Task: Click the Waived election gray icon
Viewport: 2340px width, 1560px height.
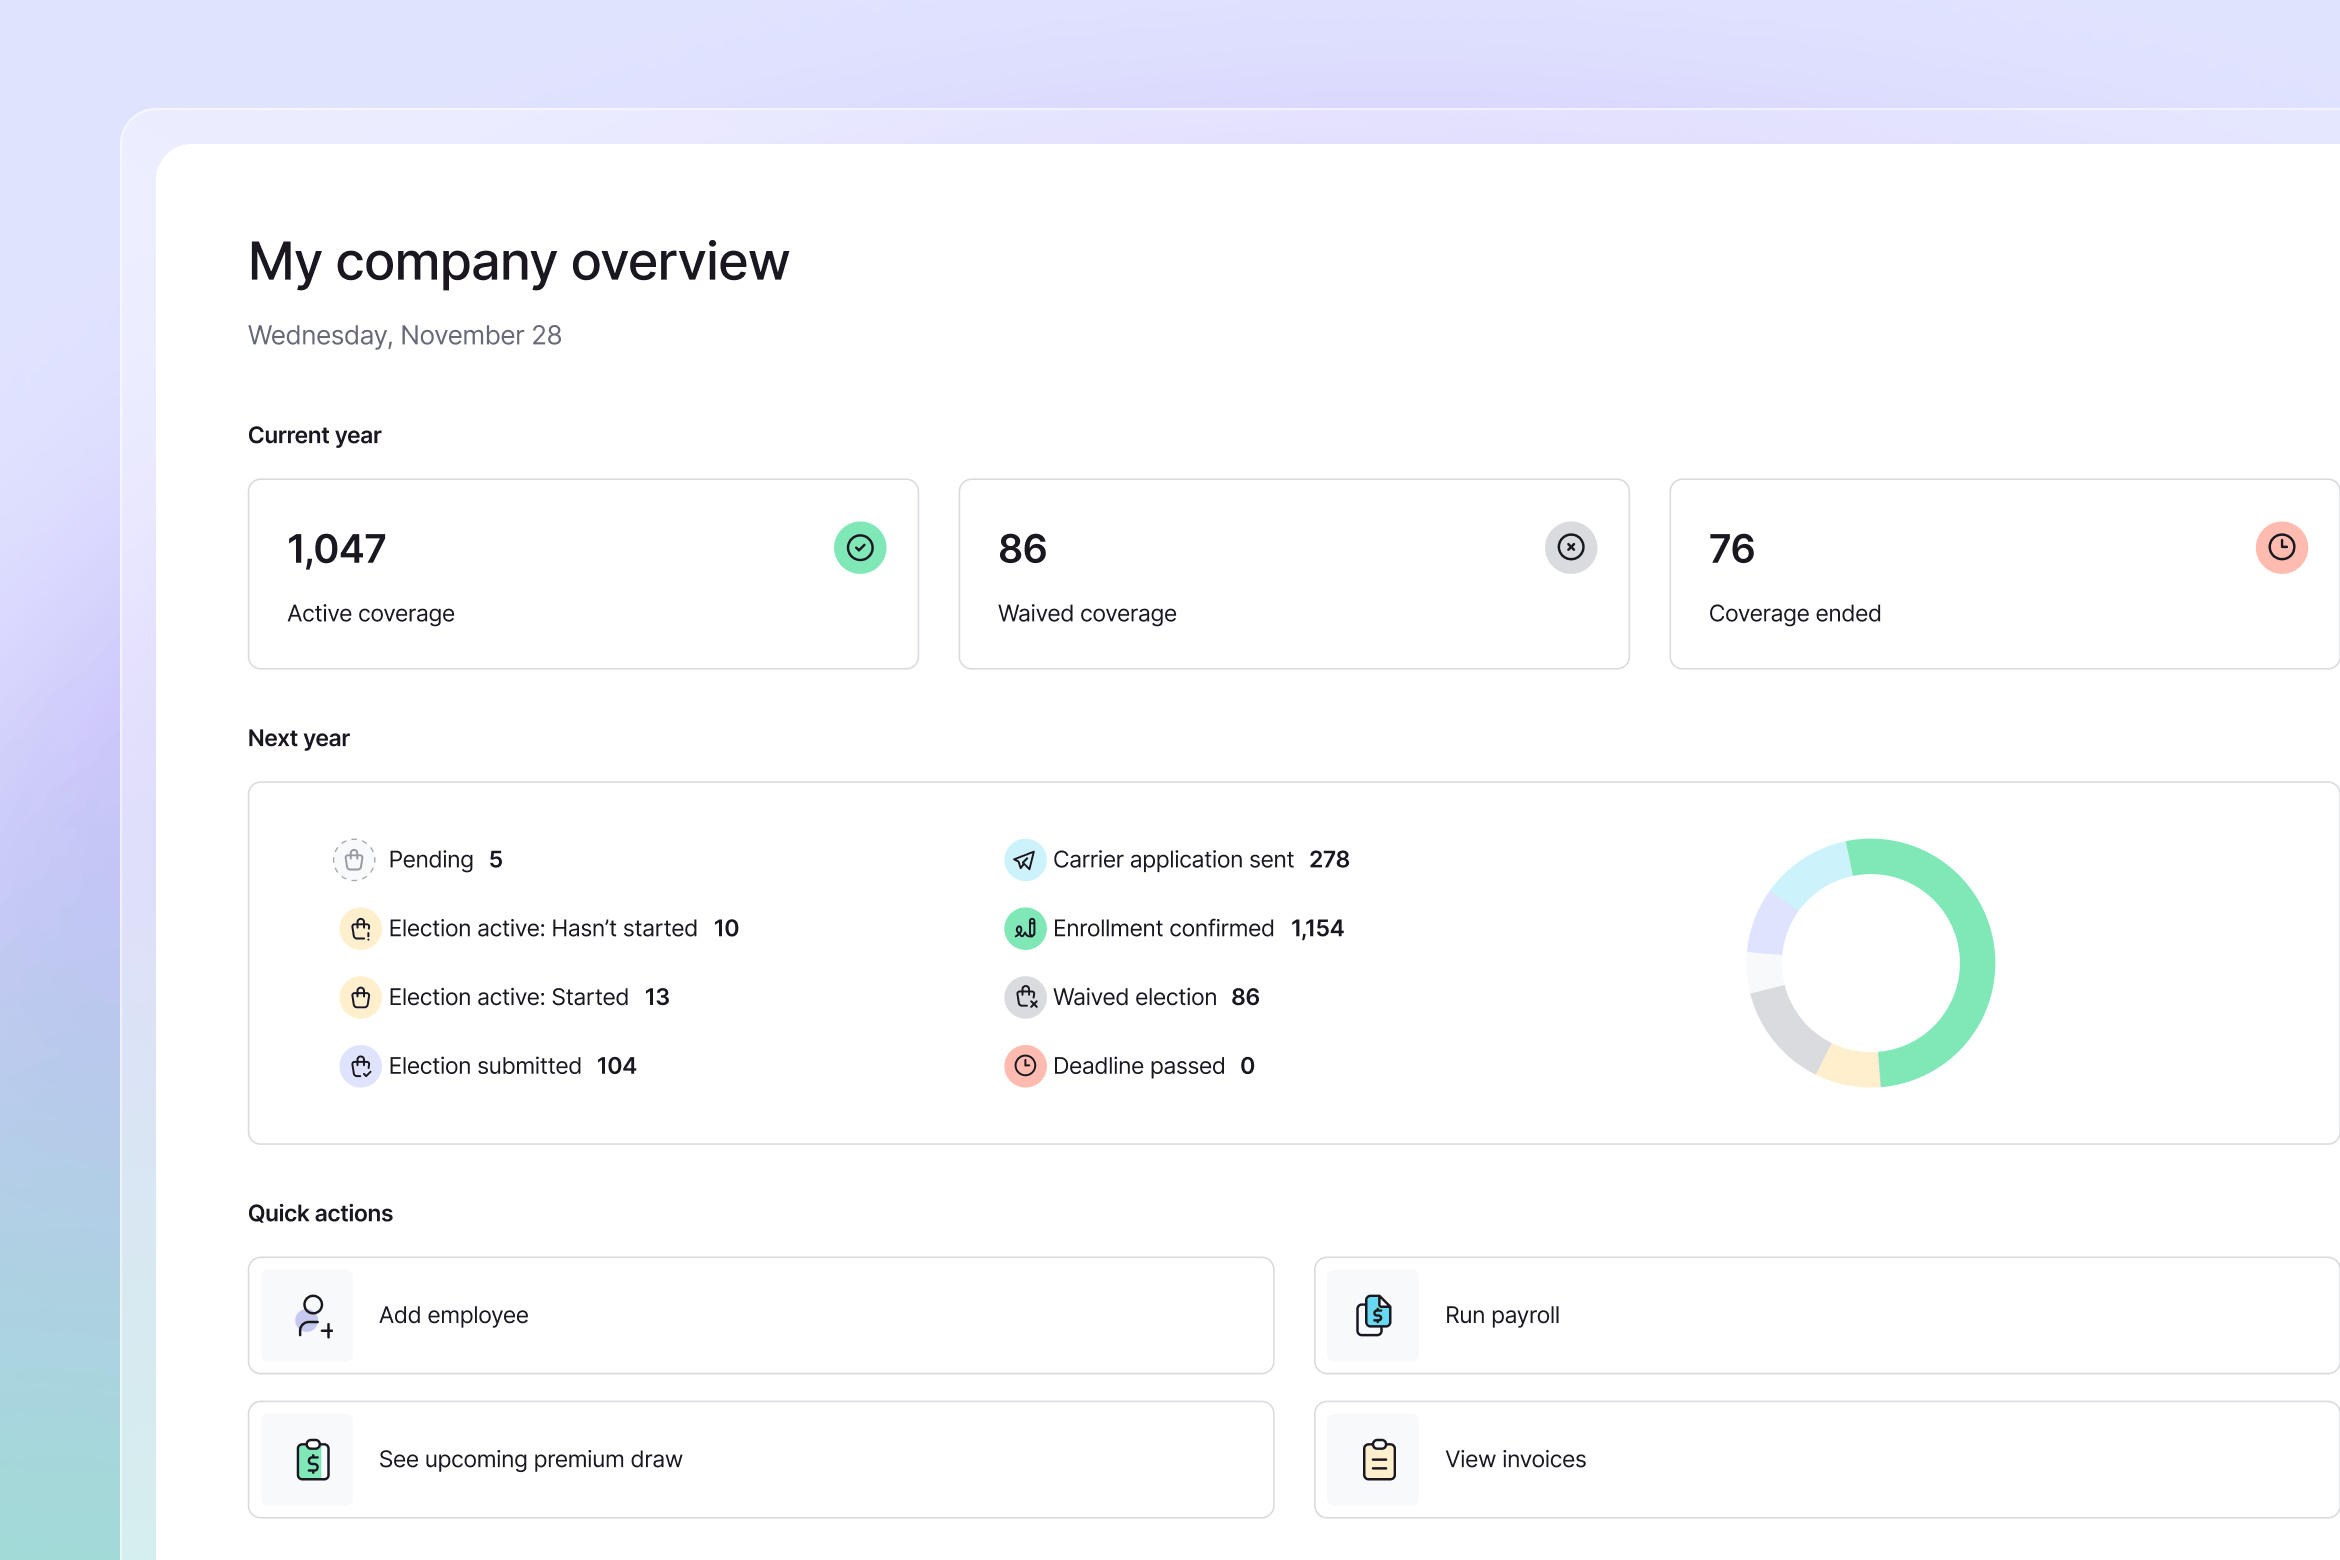Action: click(x=1024, y=997)
